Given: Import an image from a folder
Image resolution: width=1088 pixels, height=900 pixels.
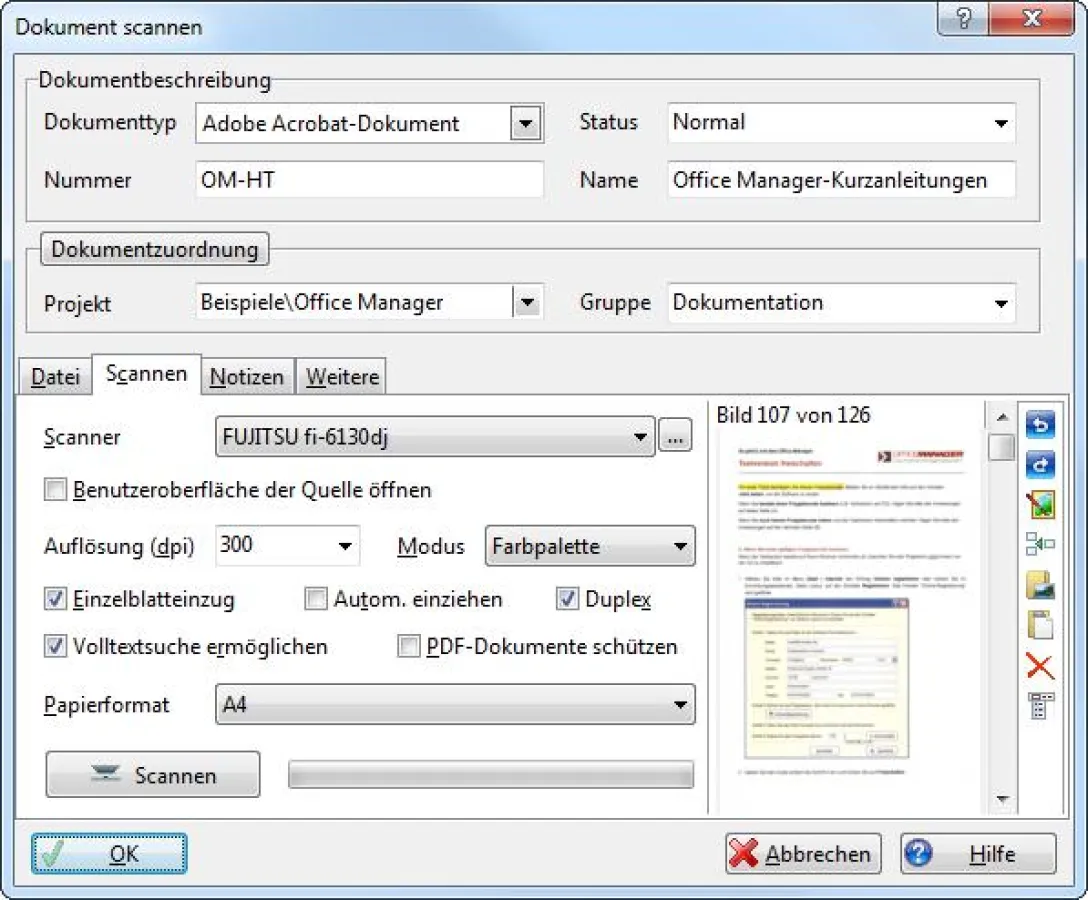Looking at the screenshot, I should click(1040, 586).
